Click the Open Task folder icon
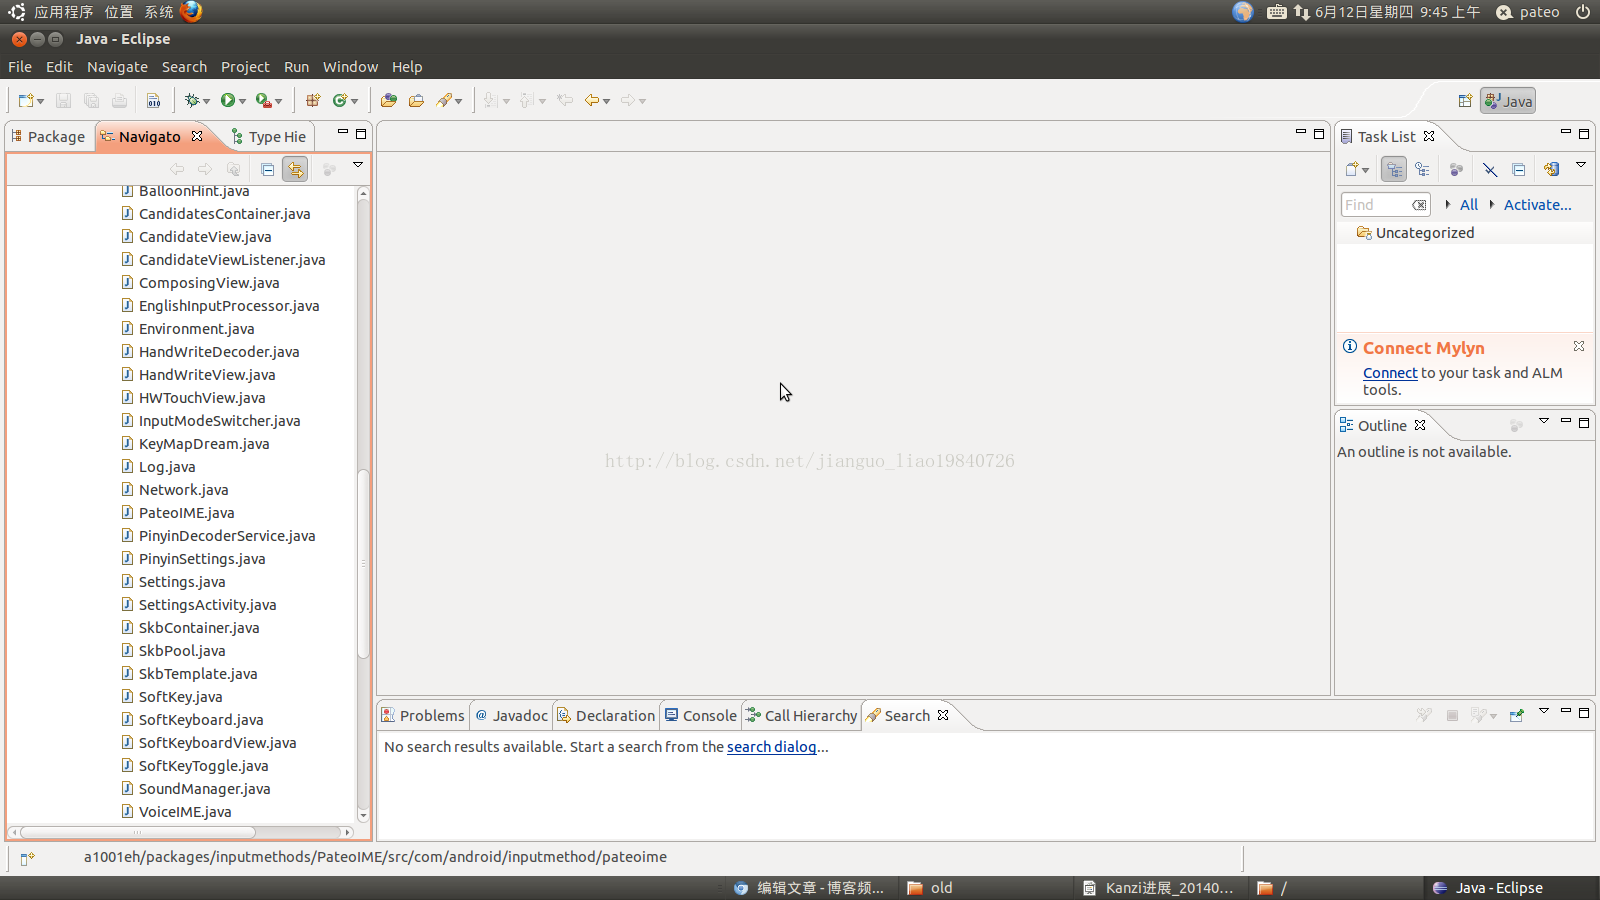 (416, 100)
